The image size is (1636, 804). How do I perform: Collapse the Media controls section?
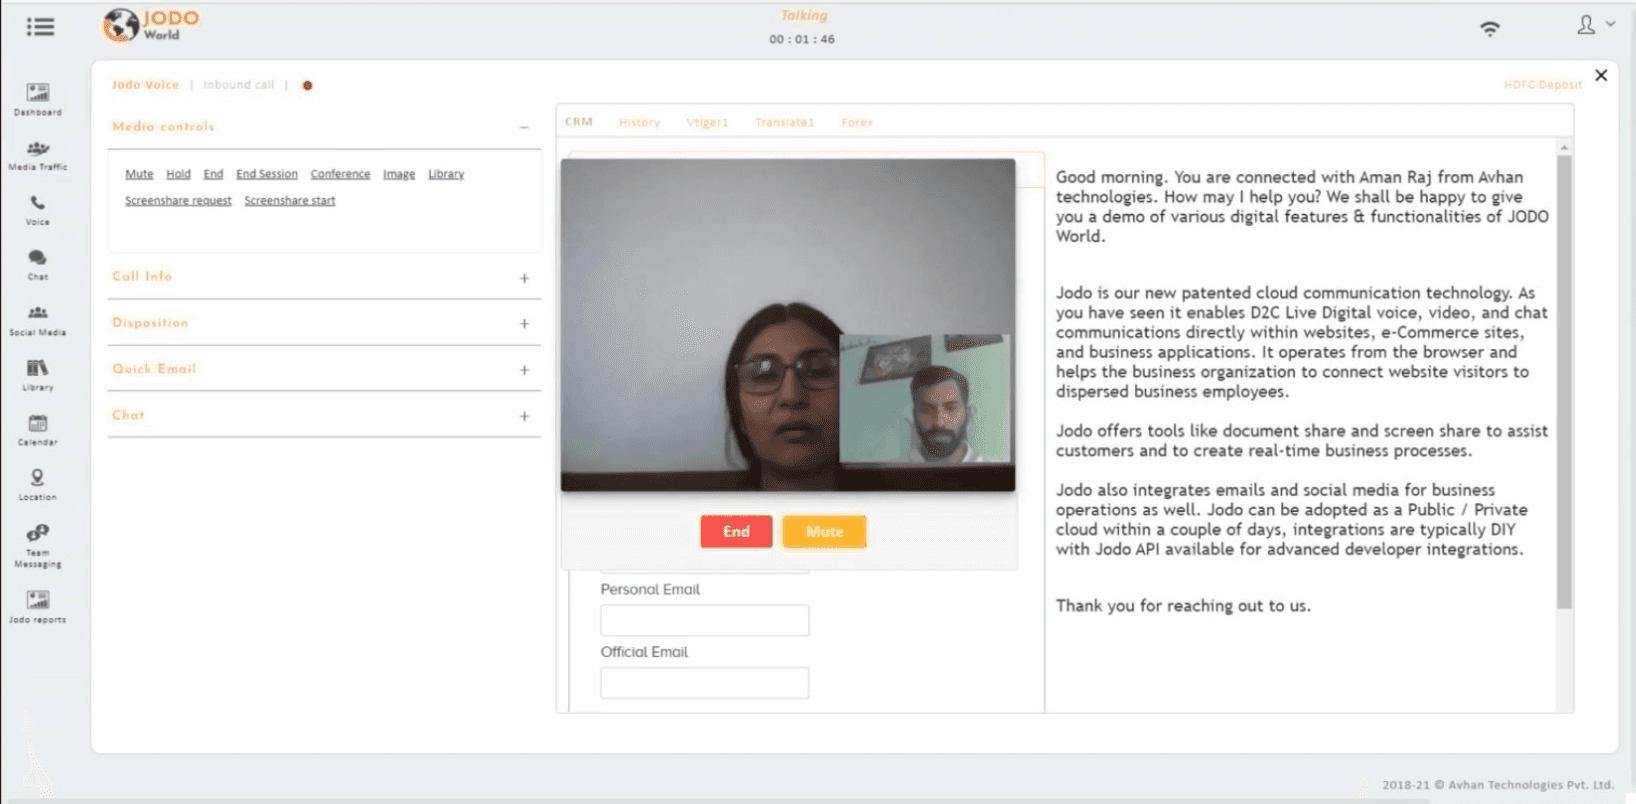[x=524, y=127]
